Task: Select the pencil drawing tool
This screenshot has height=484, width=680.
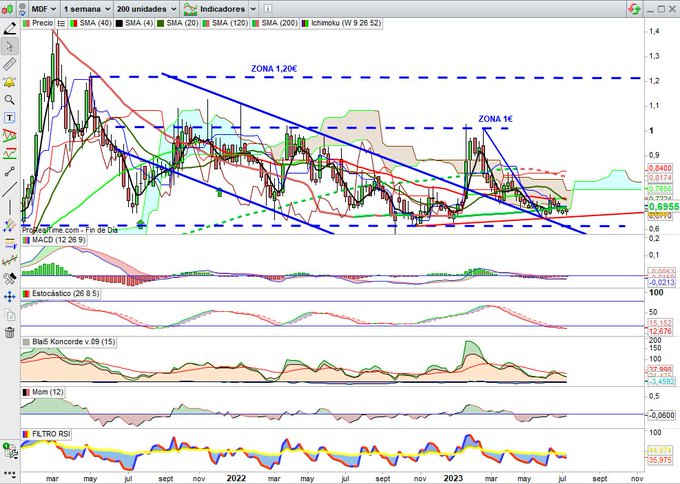Action: (9, 29)
